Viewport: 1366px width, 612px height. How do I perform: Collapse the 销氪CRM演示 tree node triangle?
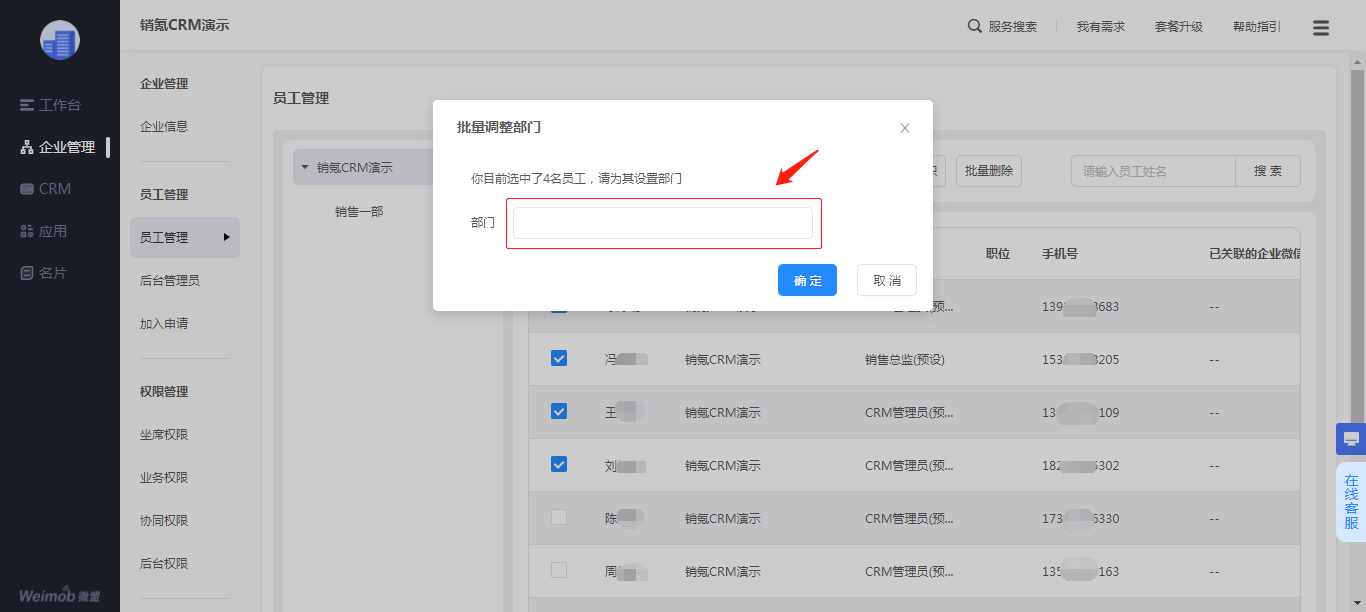coord(304,167)
